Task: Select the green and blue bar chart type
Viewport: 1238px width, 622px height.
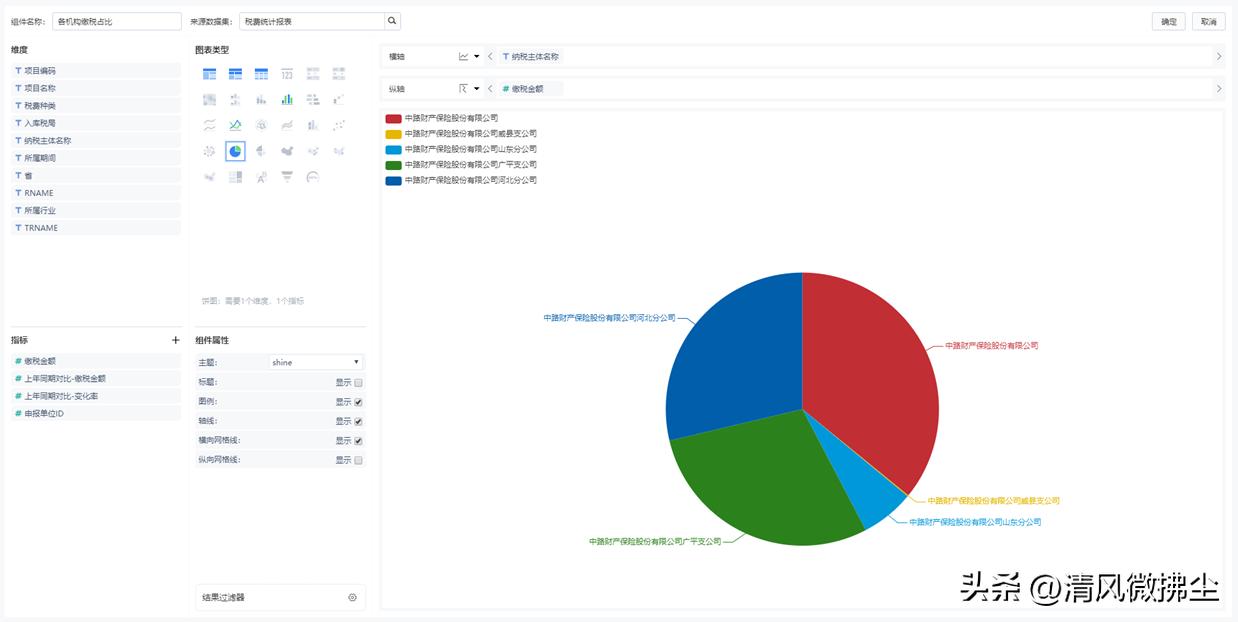Action: point(287,100)
